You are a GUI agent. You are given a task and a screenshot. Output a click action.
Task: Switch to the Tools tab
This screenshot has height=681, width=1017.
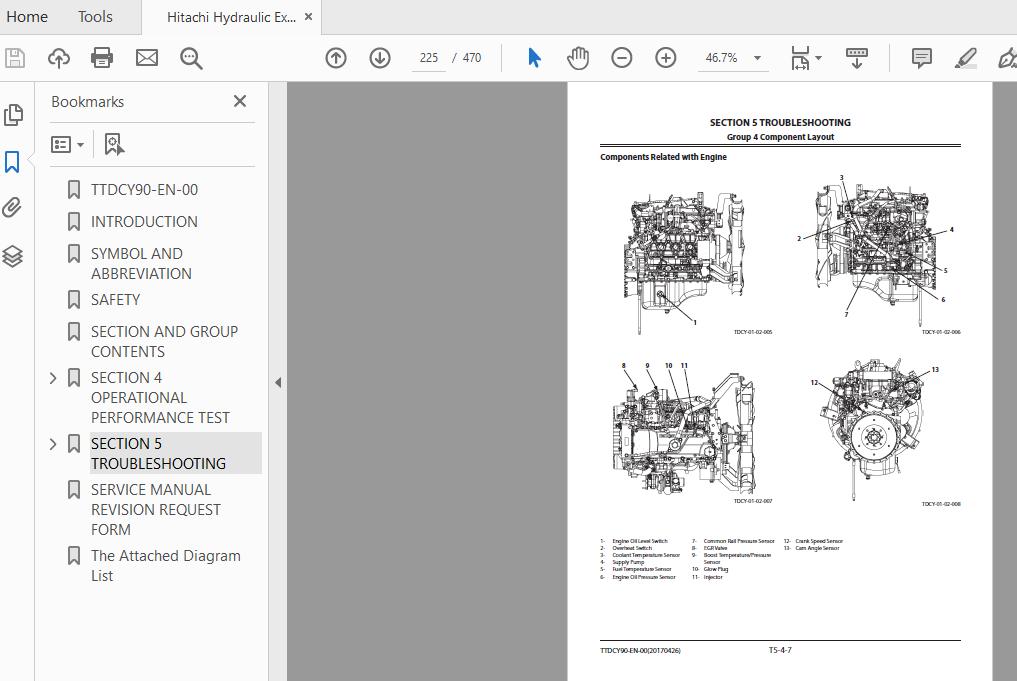pos(95,17)
